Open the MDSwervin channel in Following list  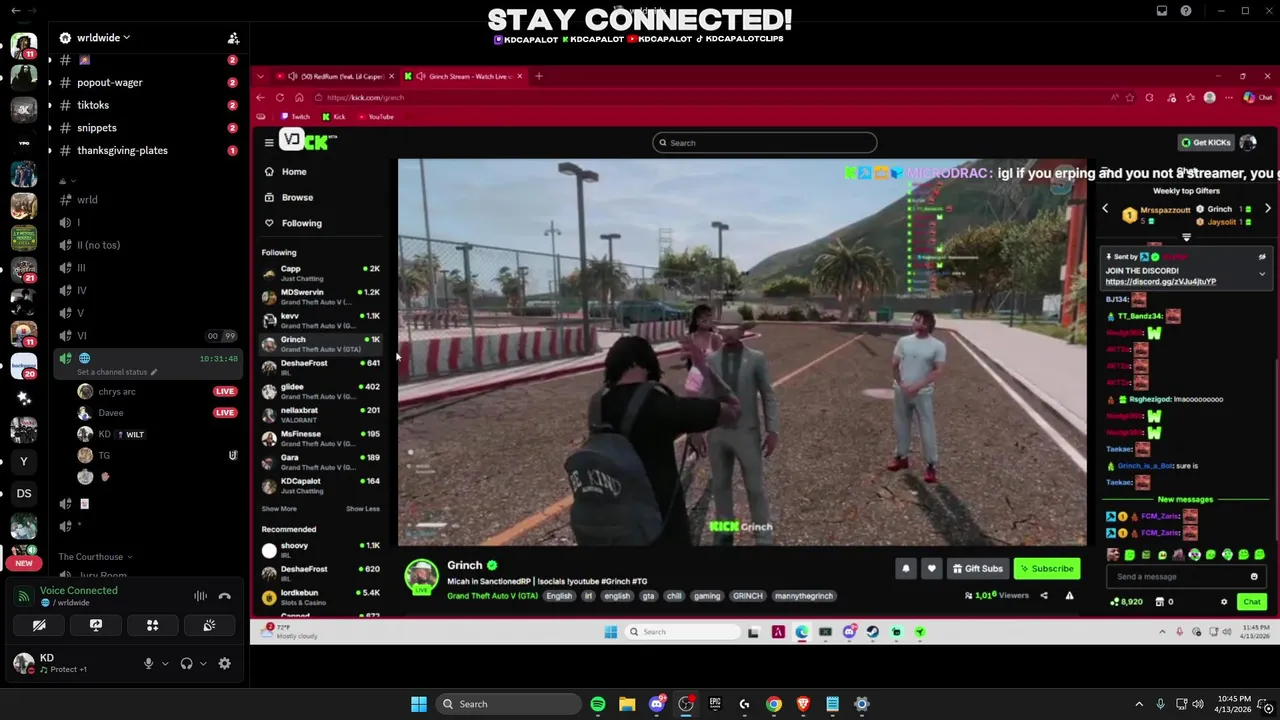(320, 296)
